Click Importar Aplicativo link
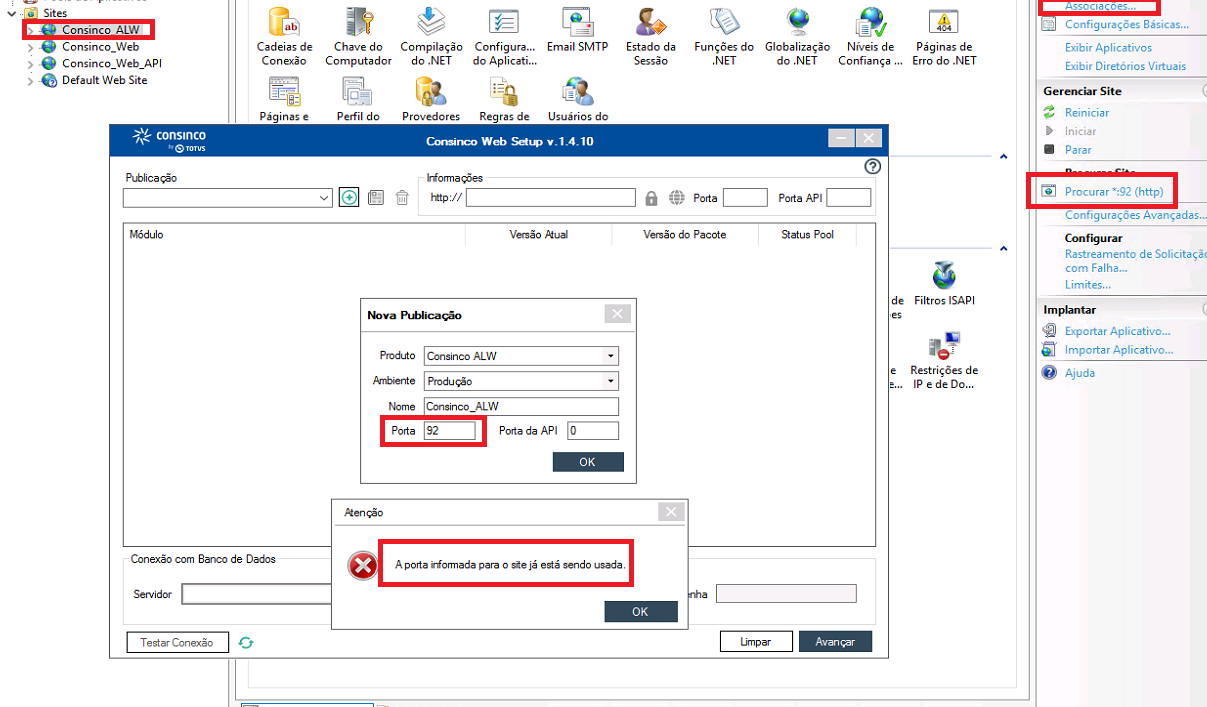Image resolution: width=1207 pixels, height=707 pixels. point(1119,350)
